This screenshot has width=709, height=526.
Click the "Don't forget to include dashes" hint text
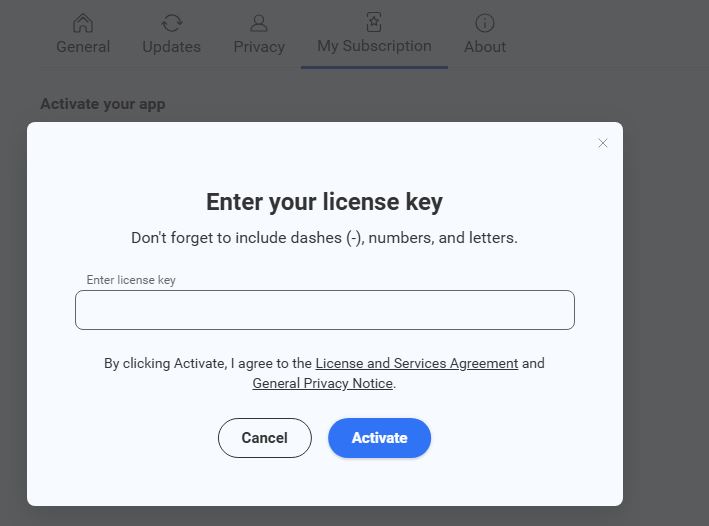(x=324, y=239)
